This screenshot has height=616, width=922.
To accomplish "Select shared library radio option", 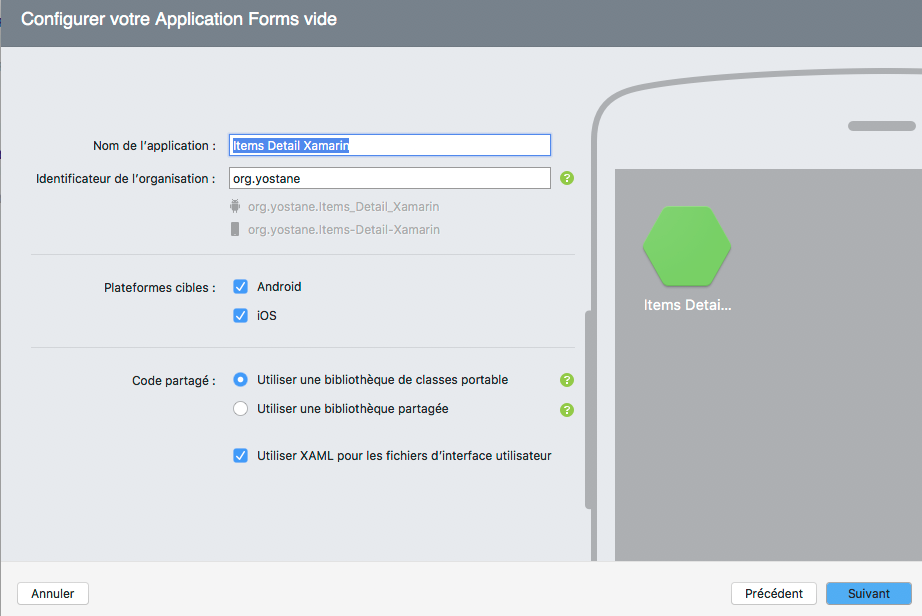I will (240, 409).
